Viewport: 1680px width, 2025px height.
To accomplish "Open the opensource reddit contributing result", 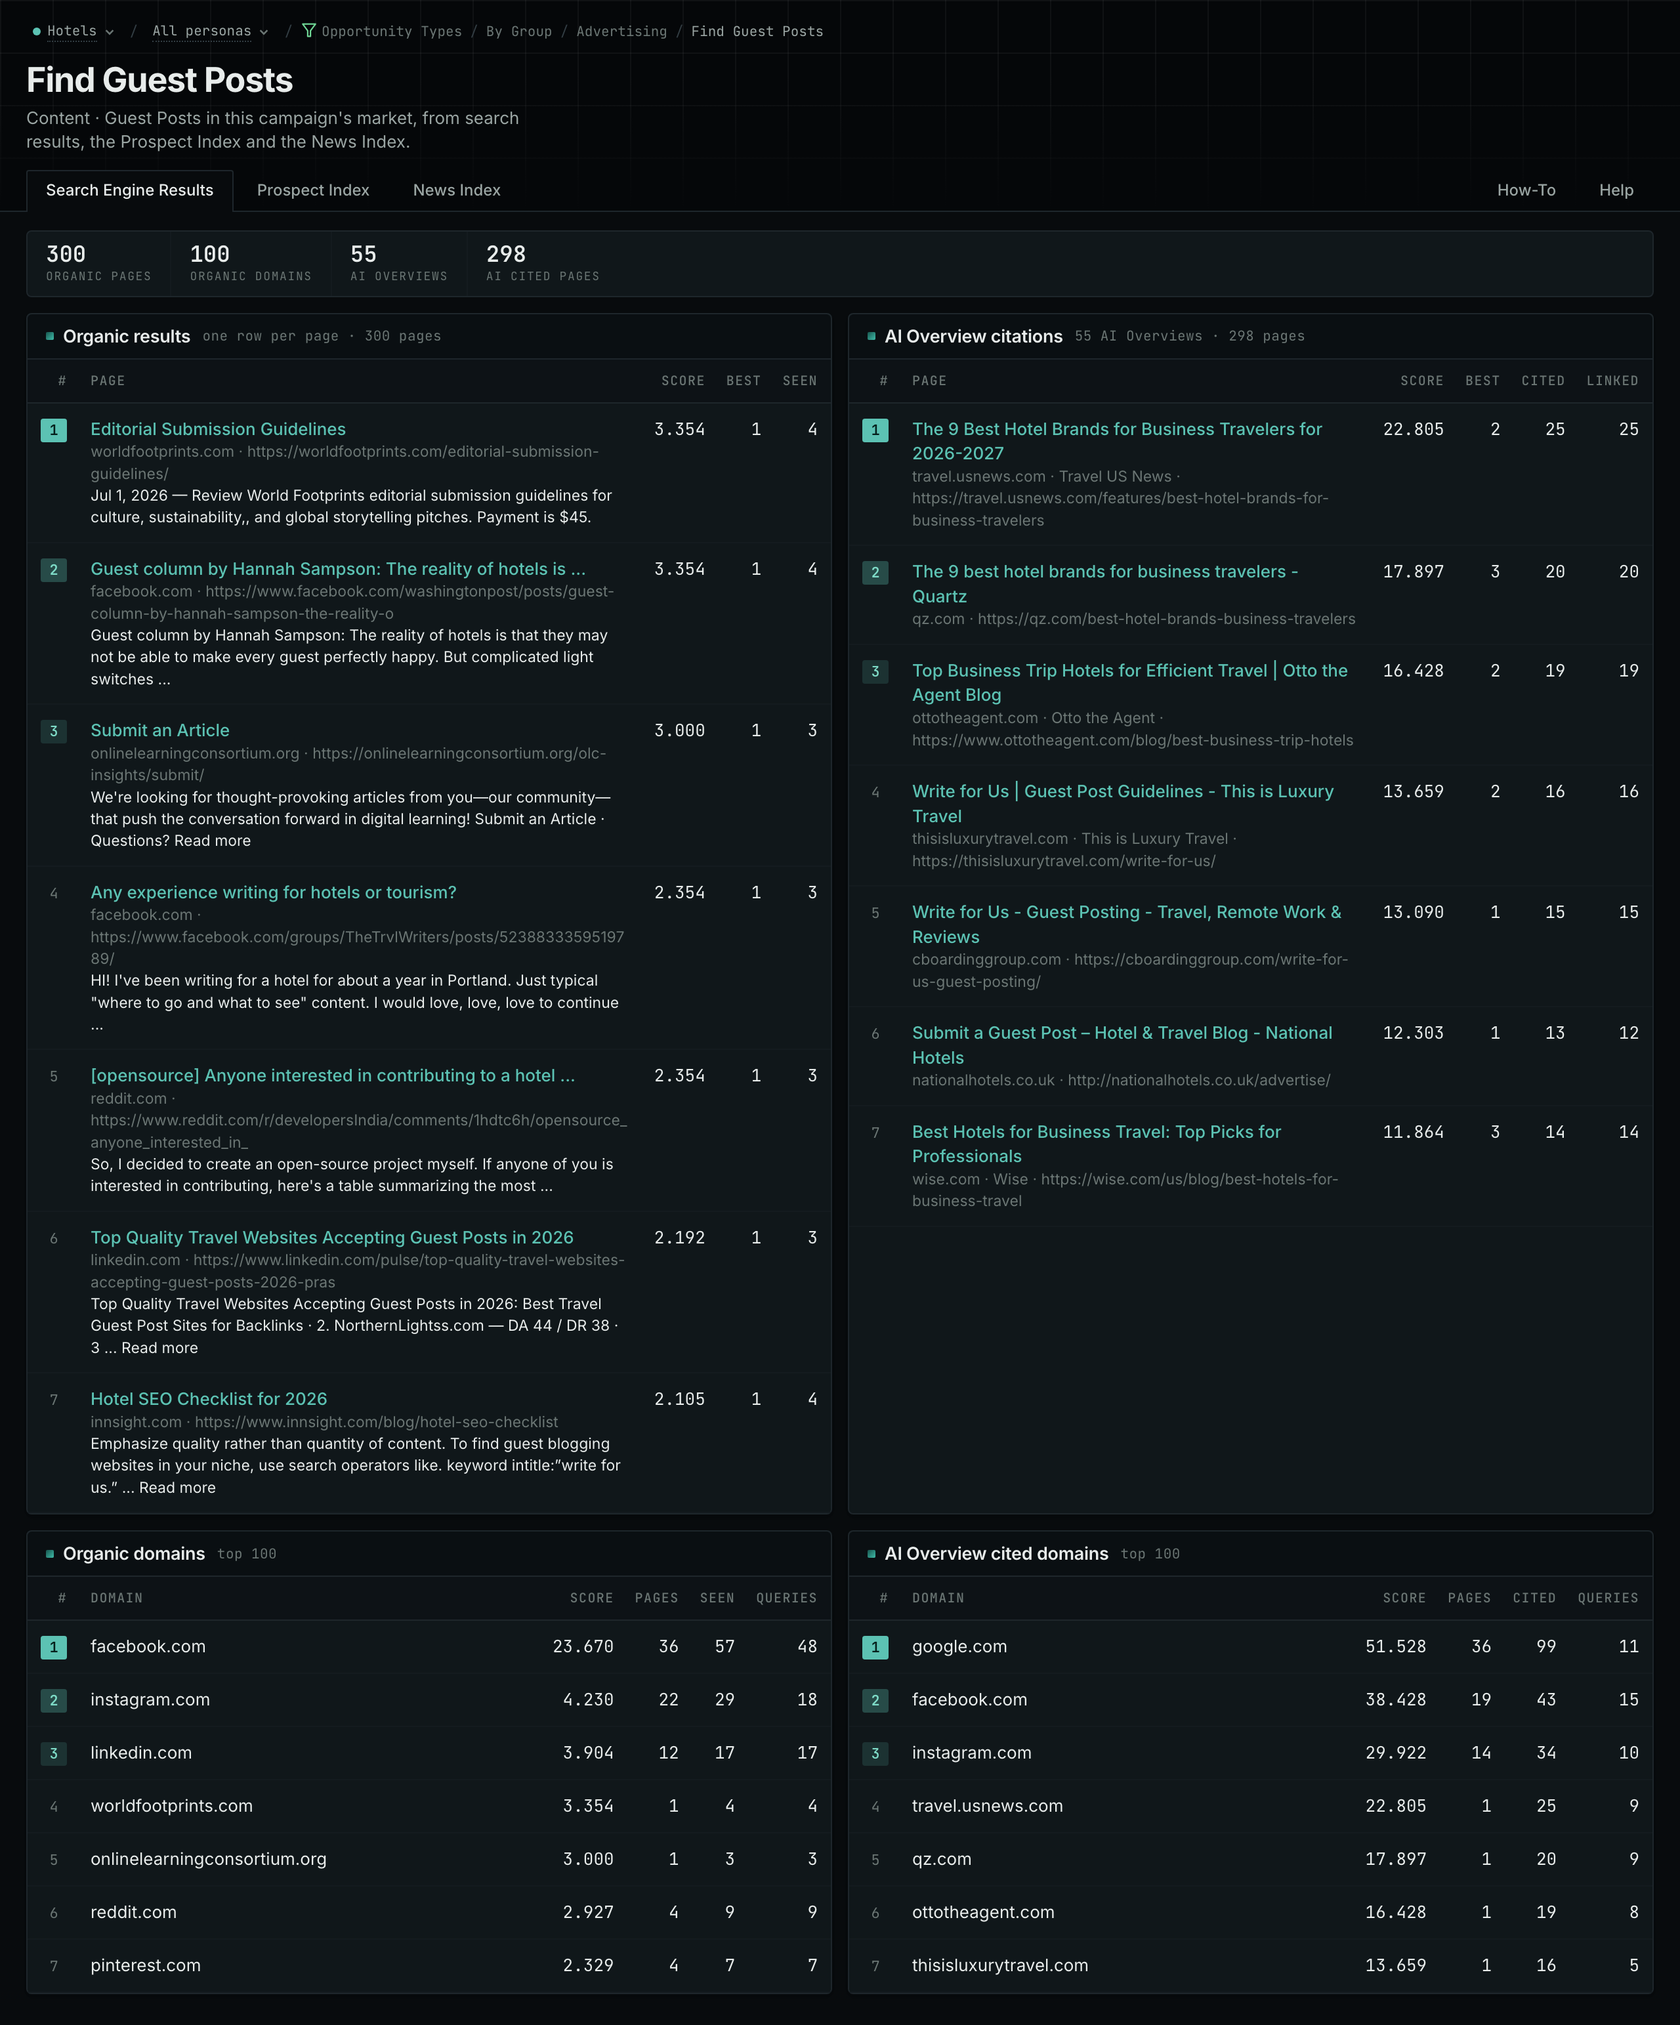I will 333,1076.
